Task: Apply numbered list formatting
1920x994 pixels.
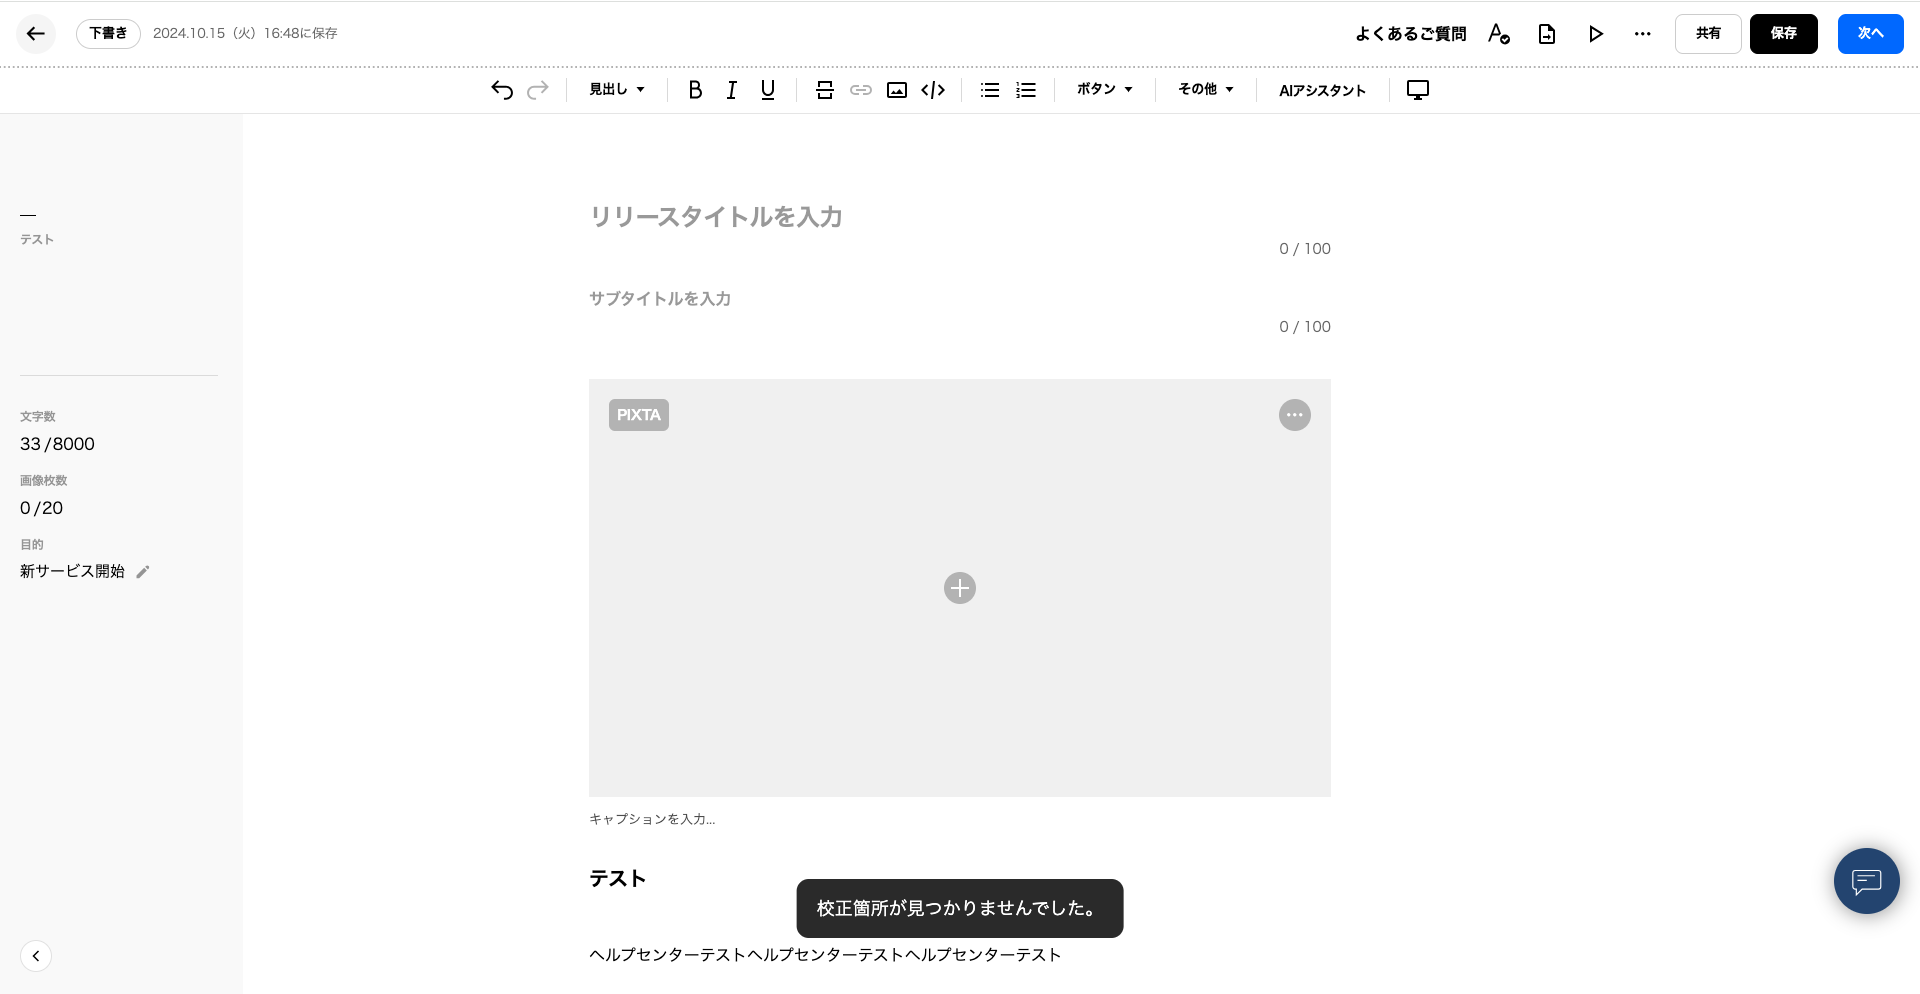Action: pos(1026,90)
